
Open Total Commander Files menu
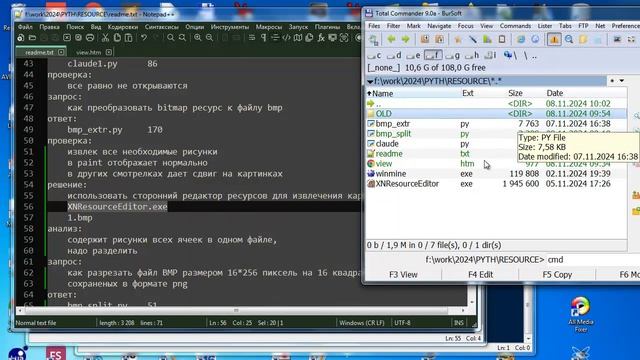(x=374, y=26)
